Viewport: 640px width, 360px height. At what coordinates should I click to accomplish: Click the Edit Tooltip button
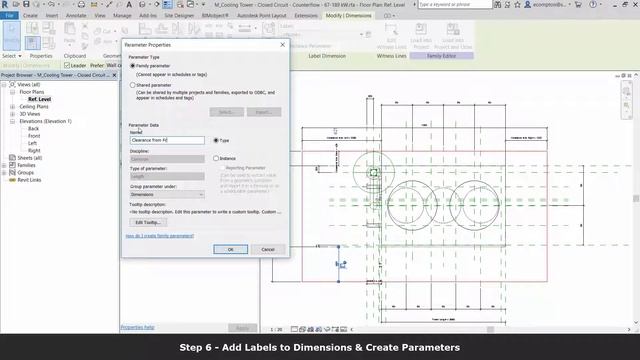click(148, 222)
